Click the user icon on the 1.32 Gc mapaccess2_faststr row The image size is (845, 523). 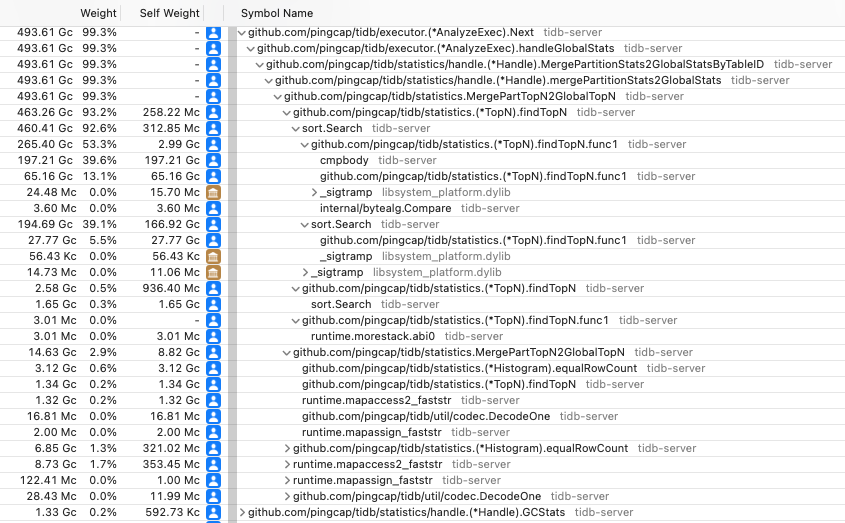pyautogui.click(x=213, y=400)
